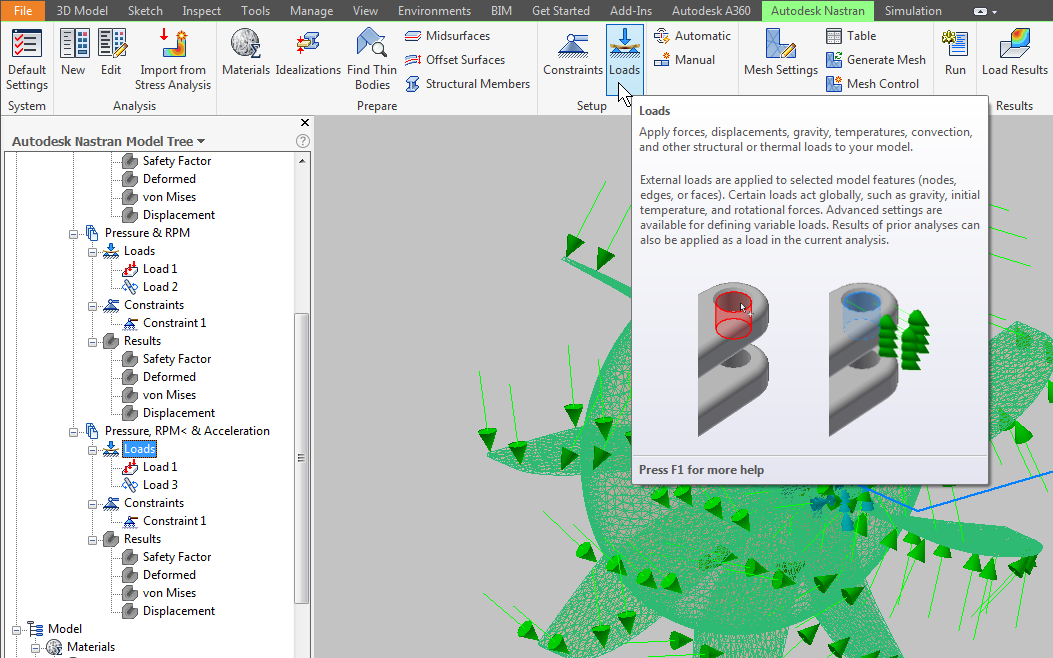Switch to the BIM tab
The image size is (1053, 658).
pyautogui.click(x=501, y=11)
